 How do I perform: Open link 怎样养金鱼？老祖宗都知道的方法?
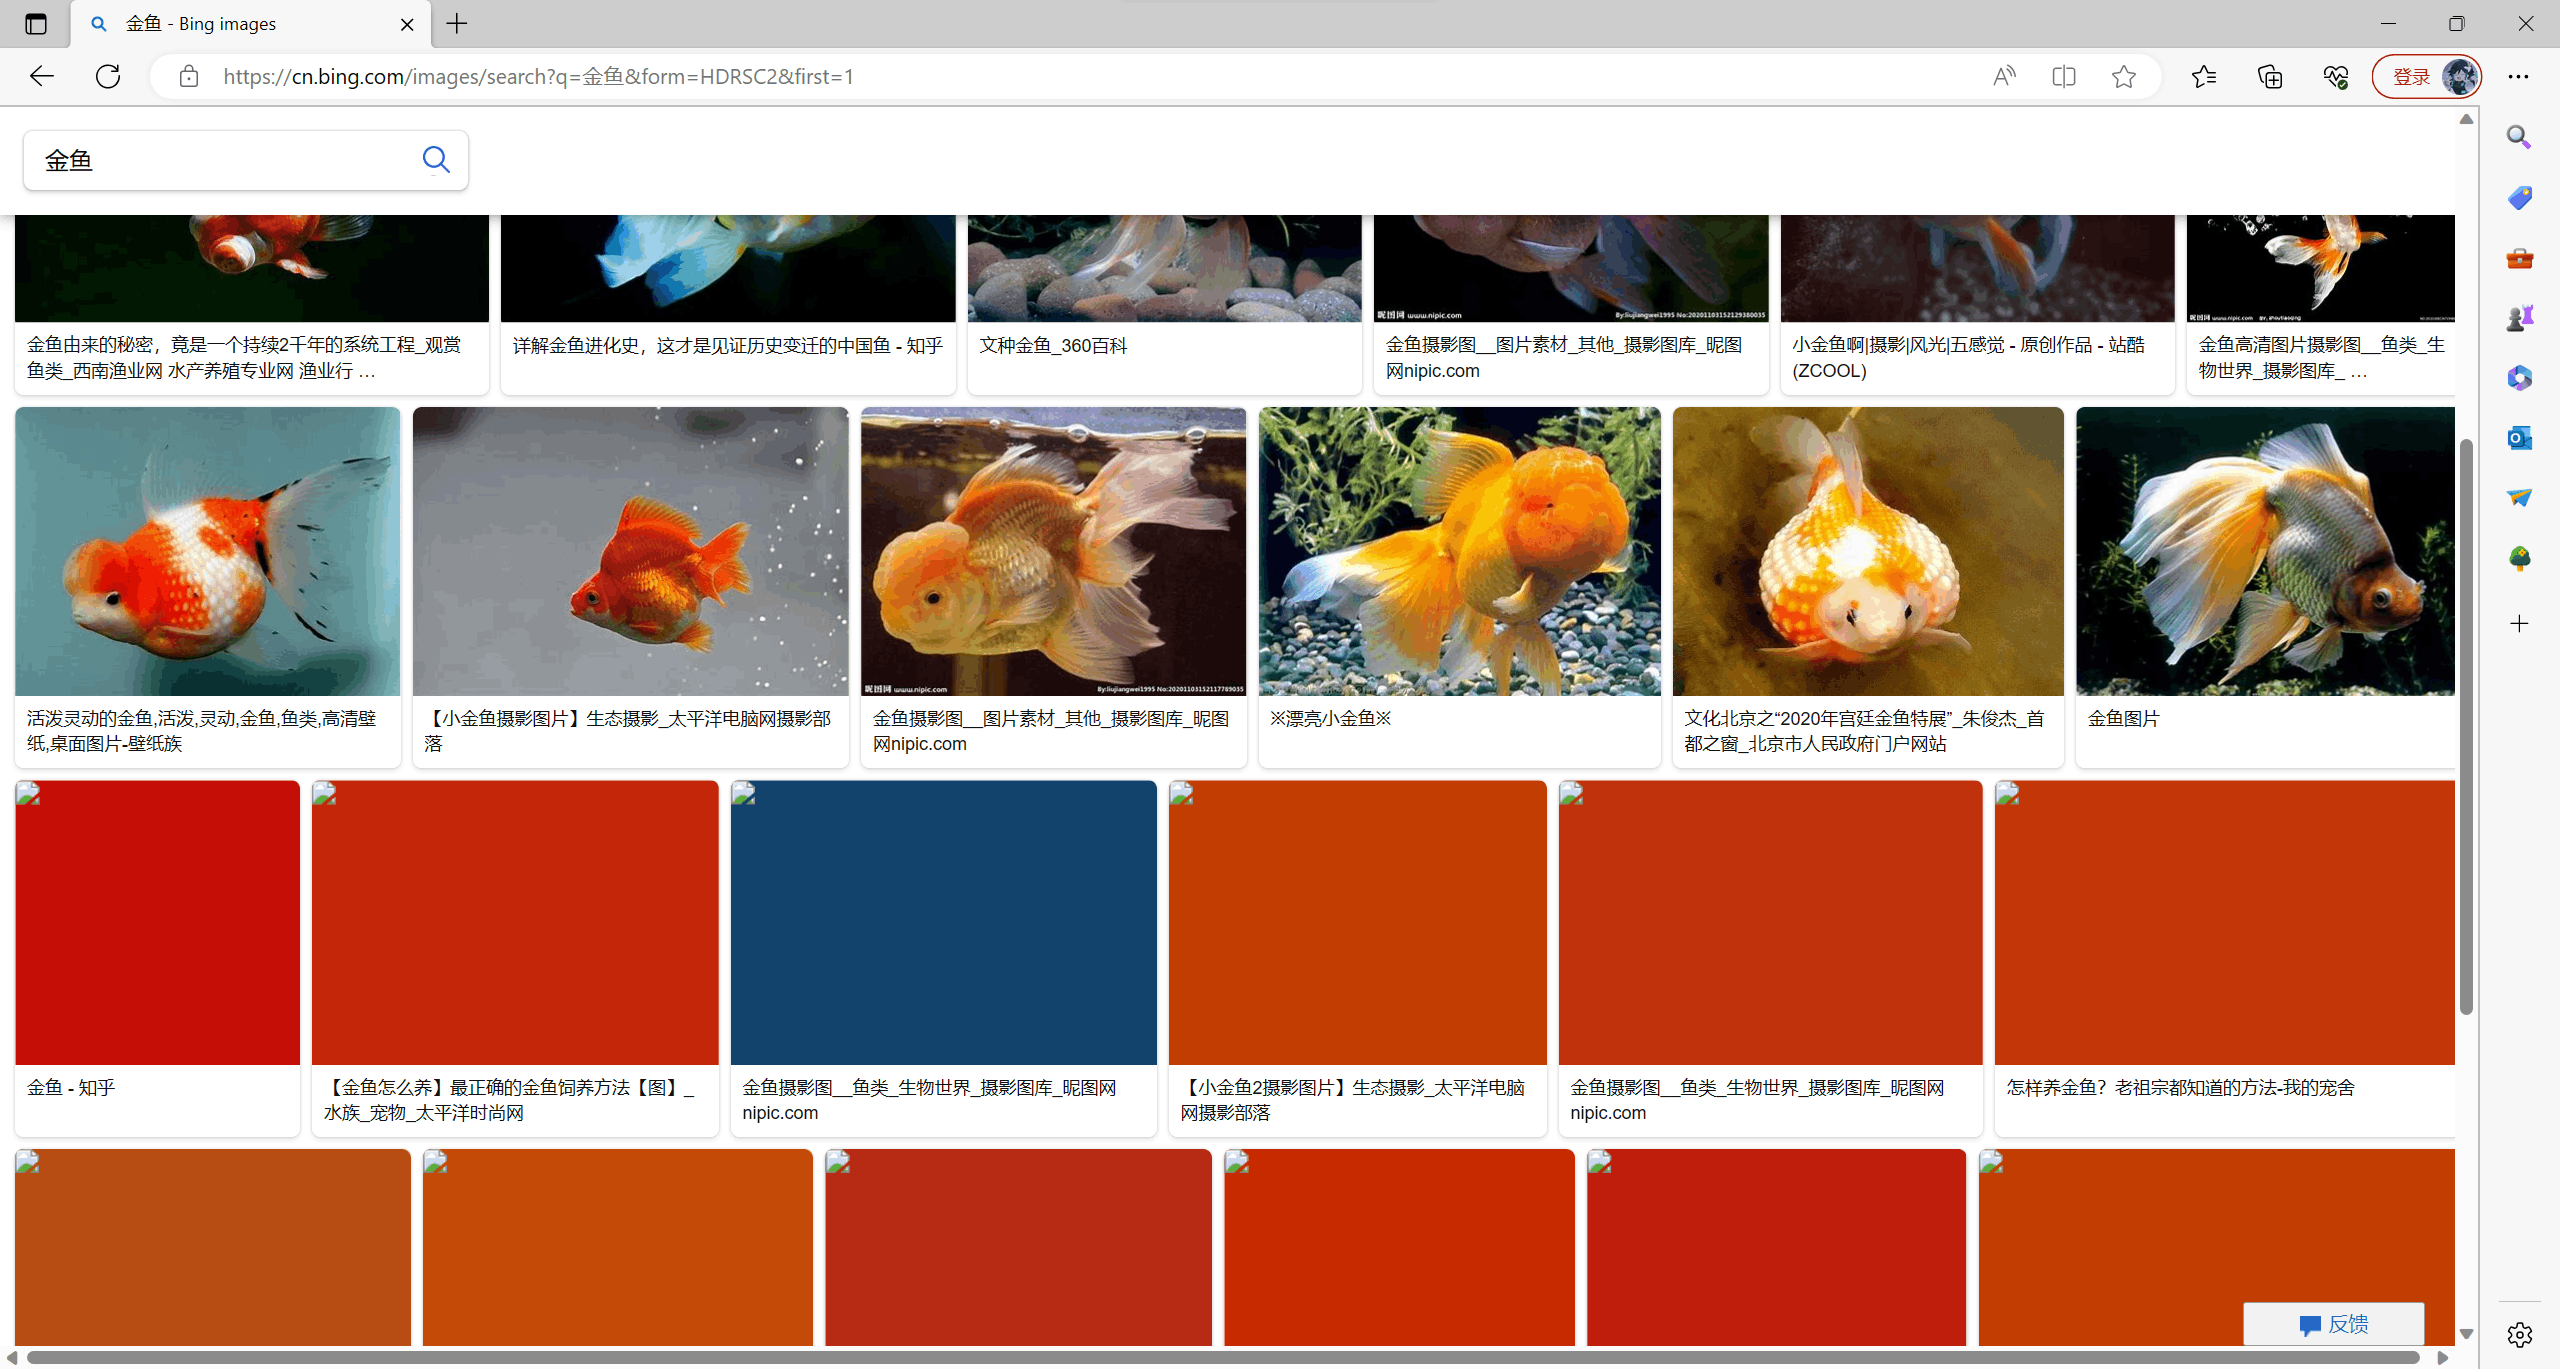tap(2180, 1087)
